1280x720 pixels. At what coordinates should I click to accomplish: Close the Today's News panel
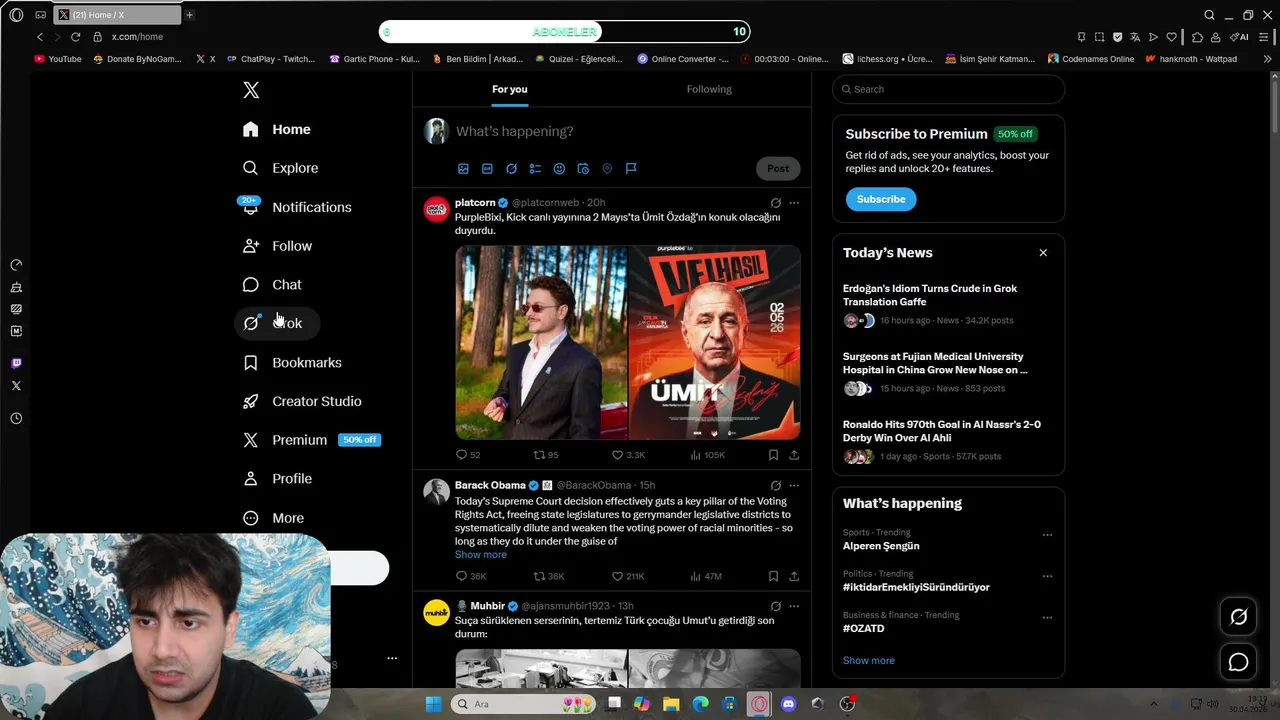point(1043,253)
